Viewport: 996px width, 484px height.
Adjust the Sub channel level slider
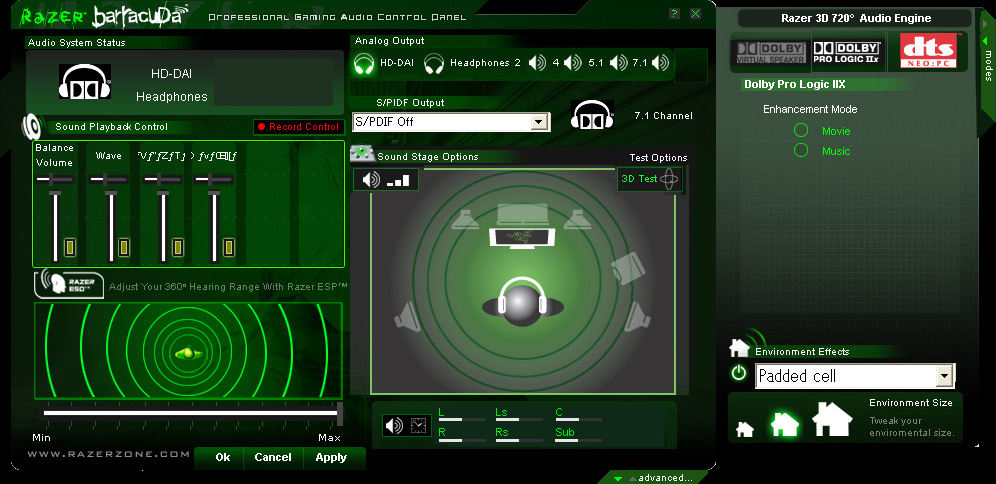[579, 440]
